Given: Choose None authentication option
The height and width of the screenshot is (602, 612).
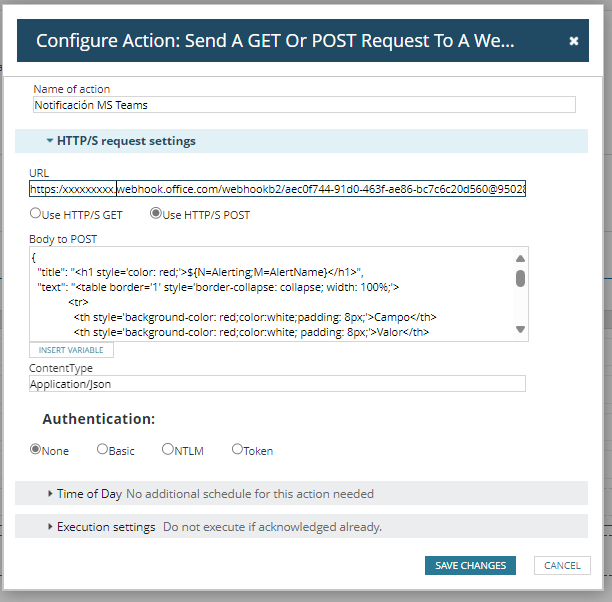Looking at the screenshot, I should 36,449.
